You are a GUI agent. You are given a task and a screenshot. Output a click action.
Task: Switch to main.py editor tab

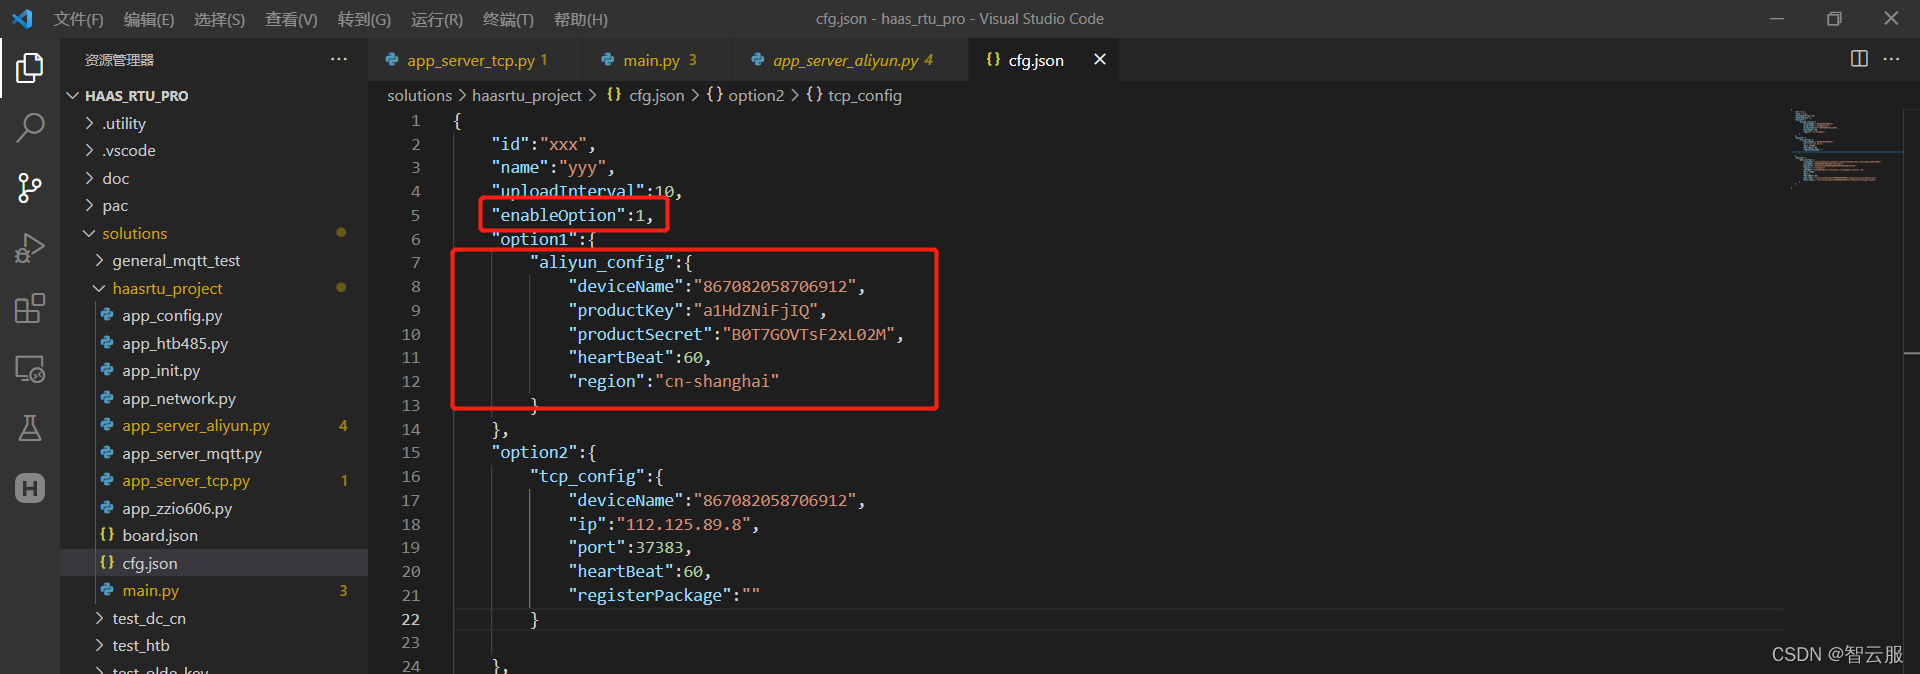[658, 60]
